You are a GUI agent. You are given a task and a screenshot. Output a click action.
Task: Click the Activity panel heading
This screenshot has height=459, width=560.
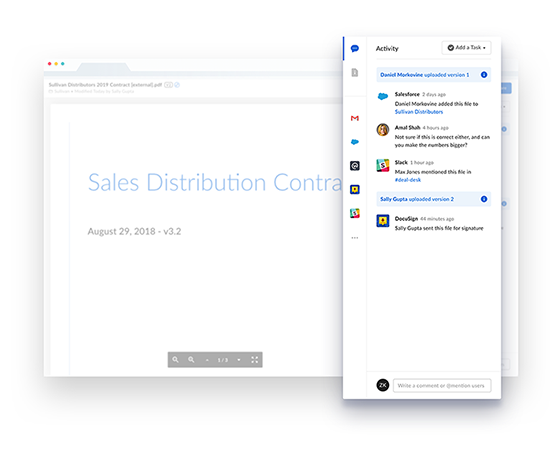click(x=387, y=49)
